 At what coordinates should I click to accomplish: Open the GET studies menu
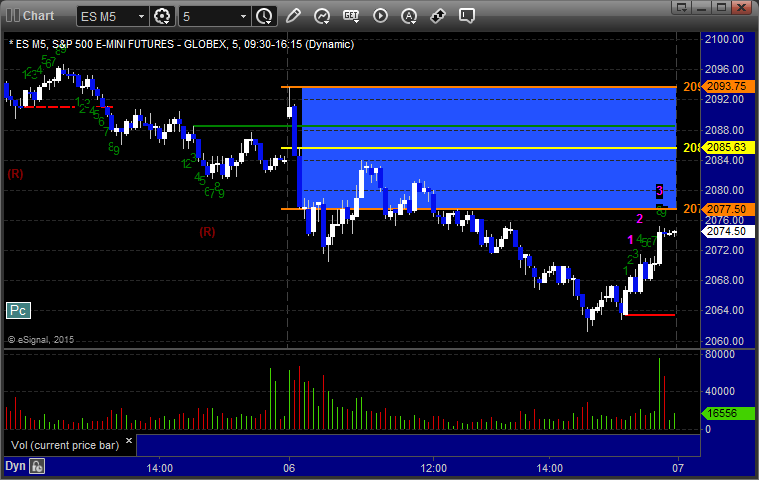(351, 16)
